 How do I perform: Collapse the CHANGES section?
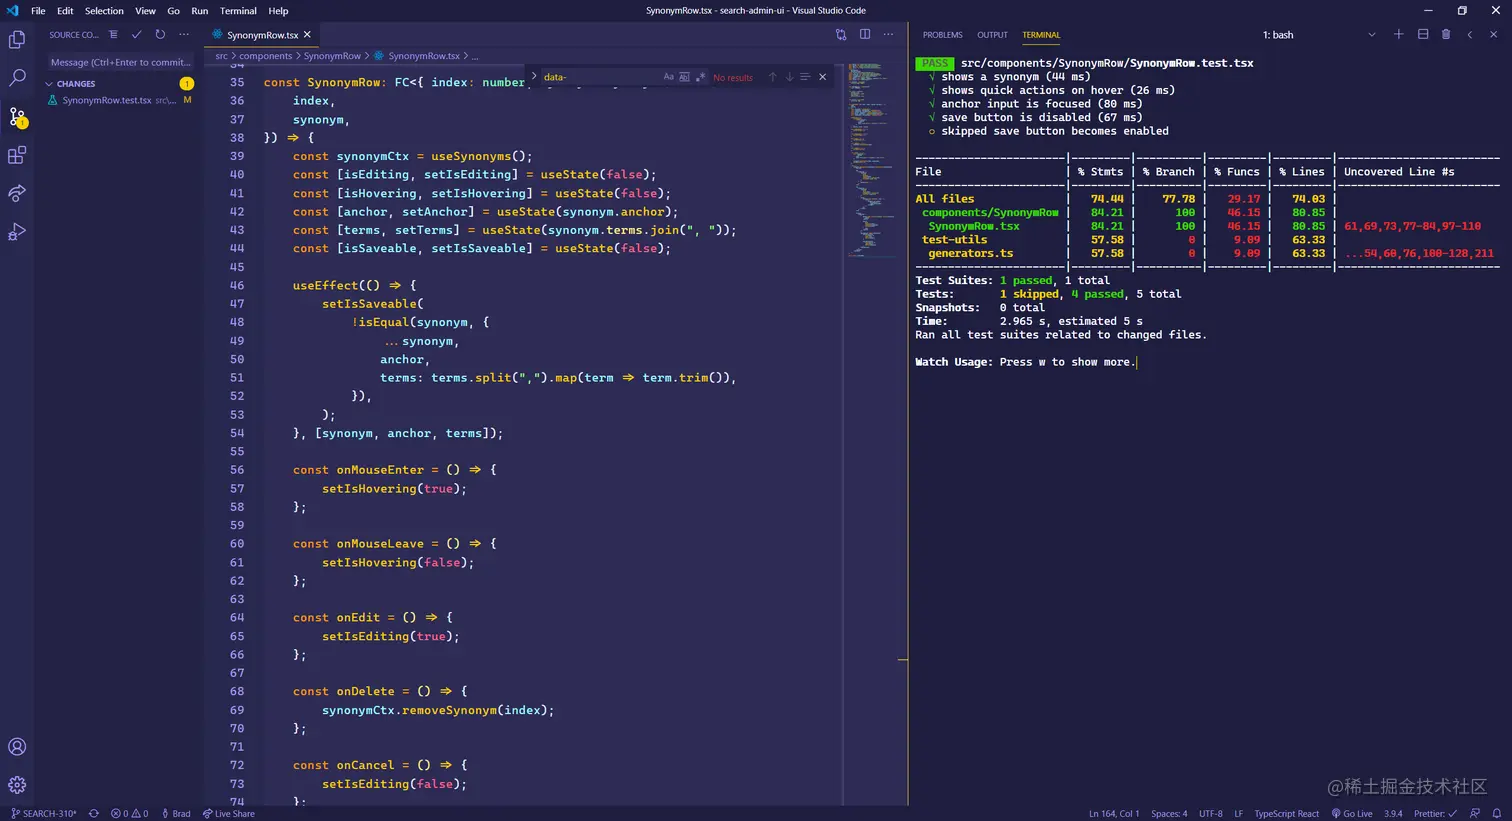(x=49, y=84)
